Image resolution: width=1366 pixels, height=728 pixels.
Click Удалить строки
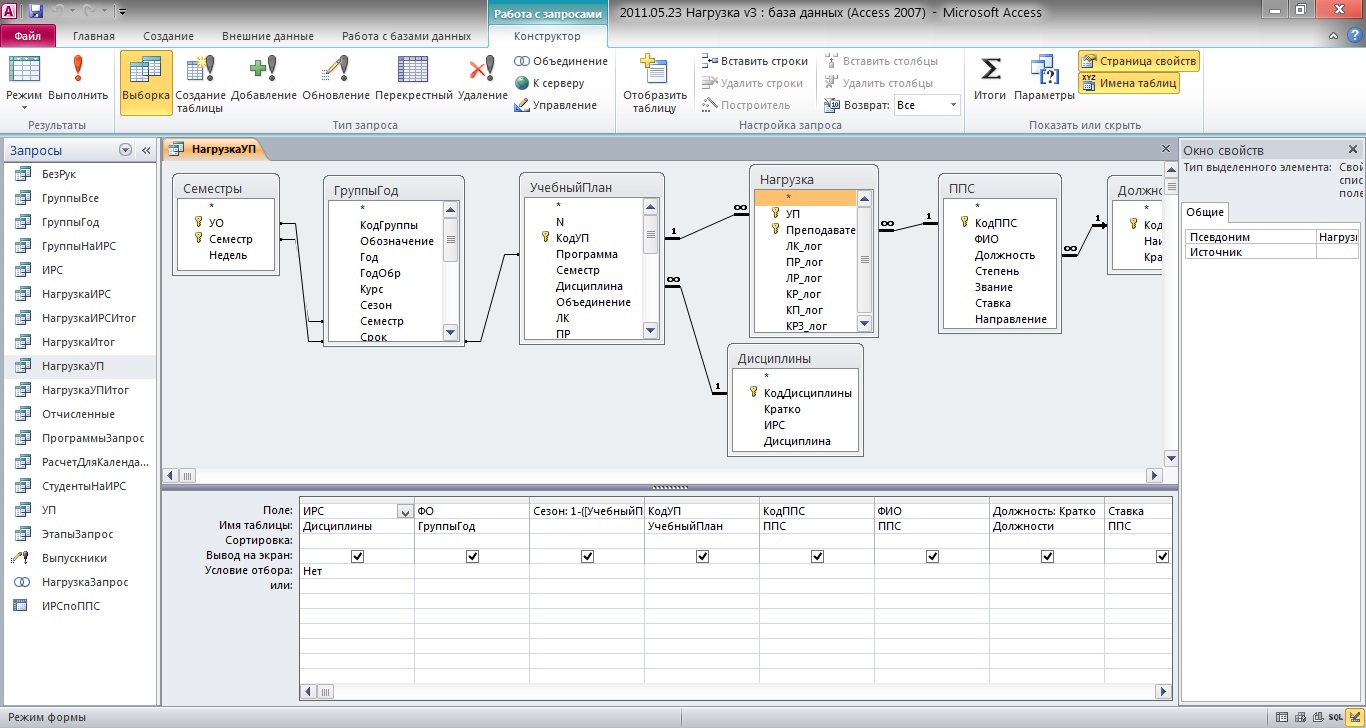pos(752,83)
